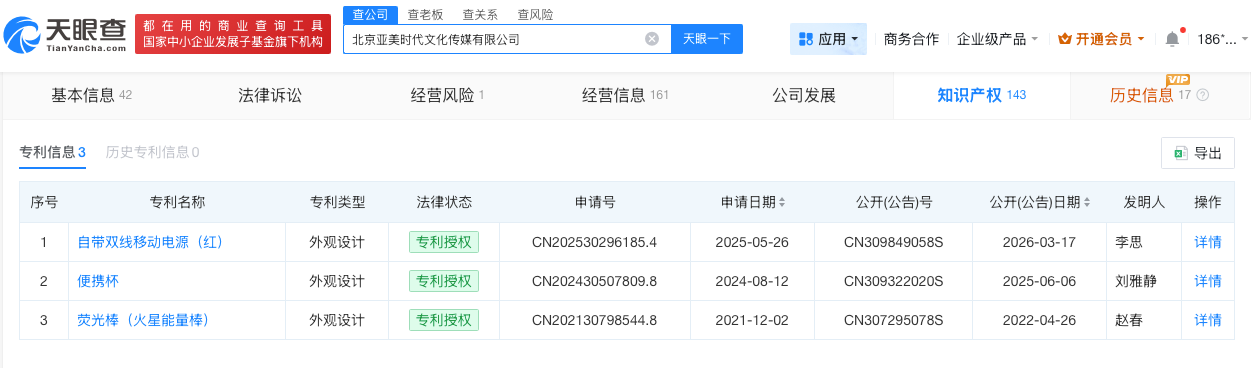Screen dimensions: 1251x368
Task: Clear the search box with the X icon
Action: (652, 39)
